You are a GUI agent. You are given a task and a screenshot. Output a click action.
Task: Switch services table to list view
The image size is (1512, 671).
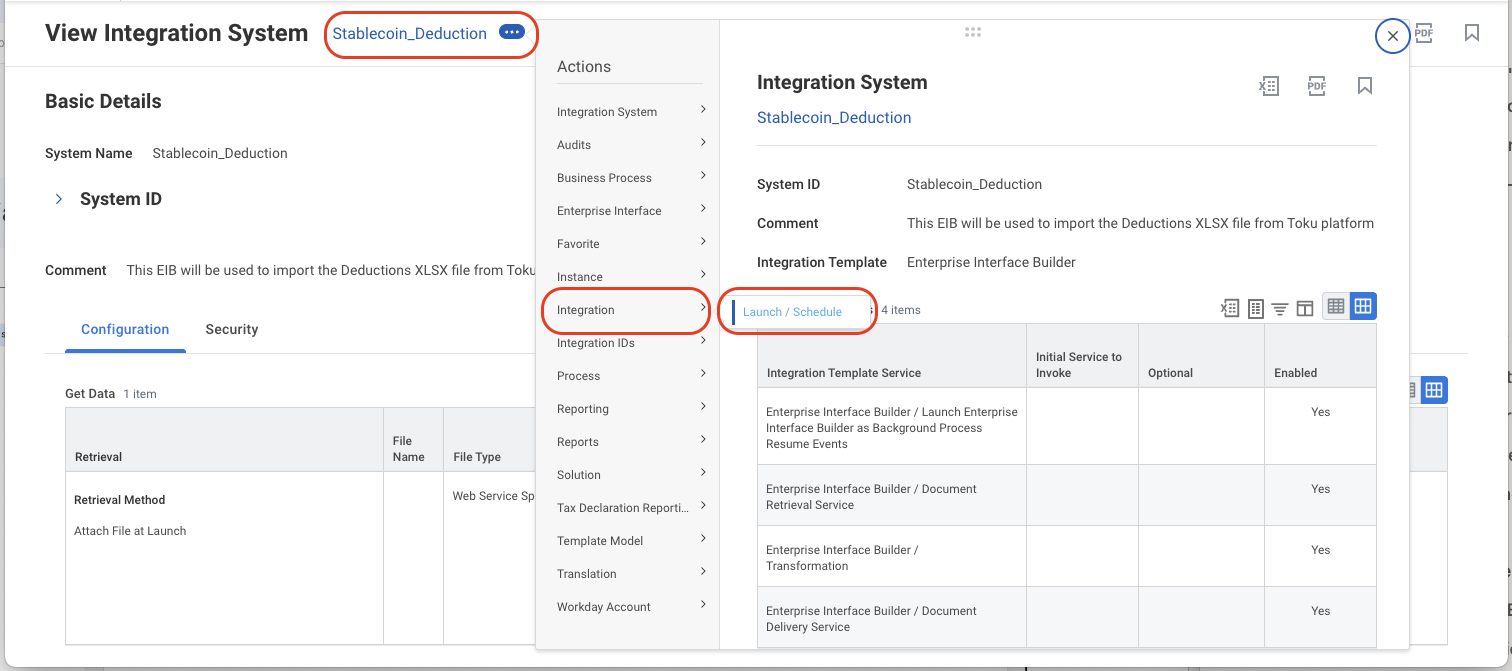click(1336, 308)
